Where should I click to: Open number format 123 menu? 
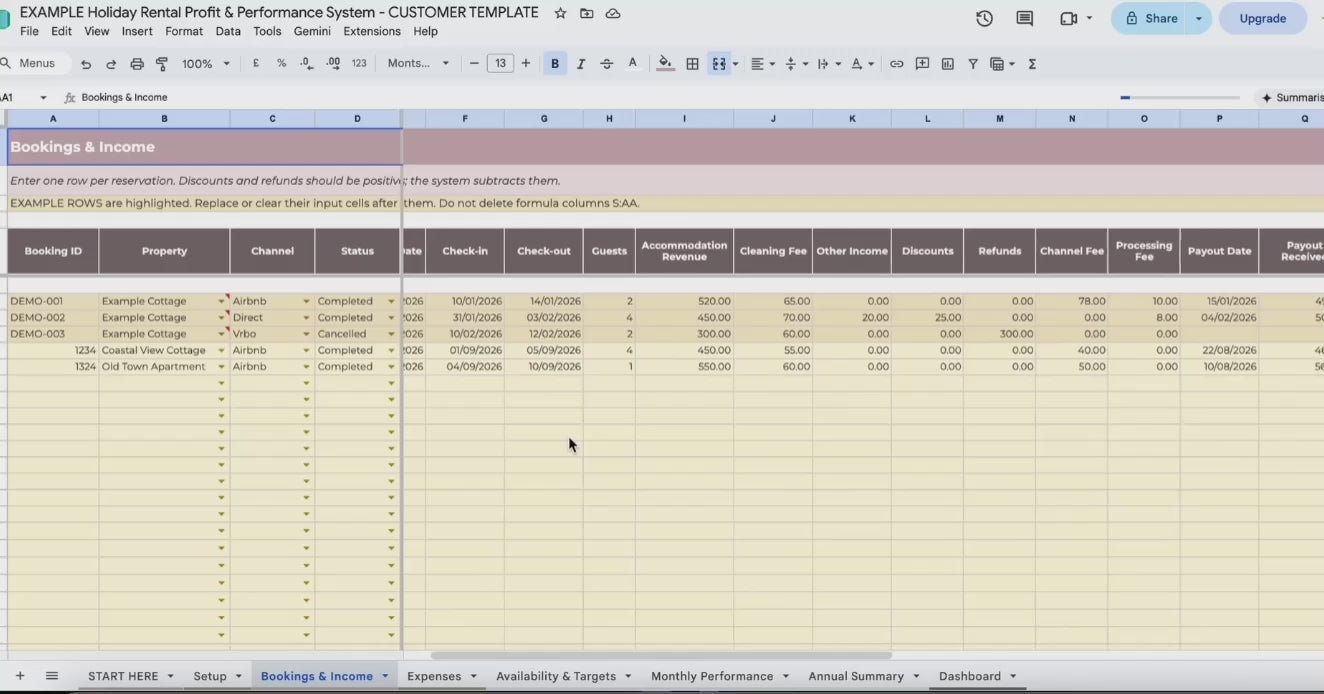point(359,63)
